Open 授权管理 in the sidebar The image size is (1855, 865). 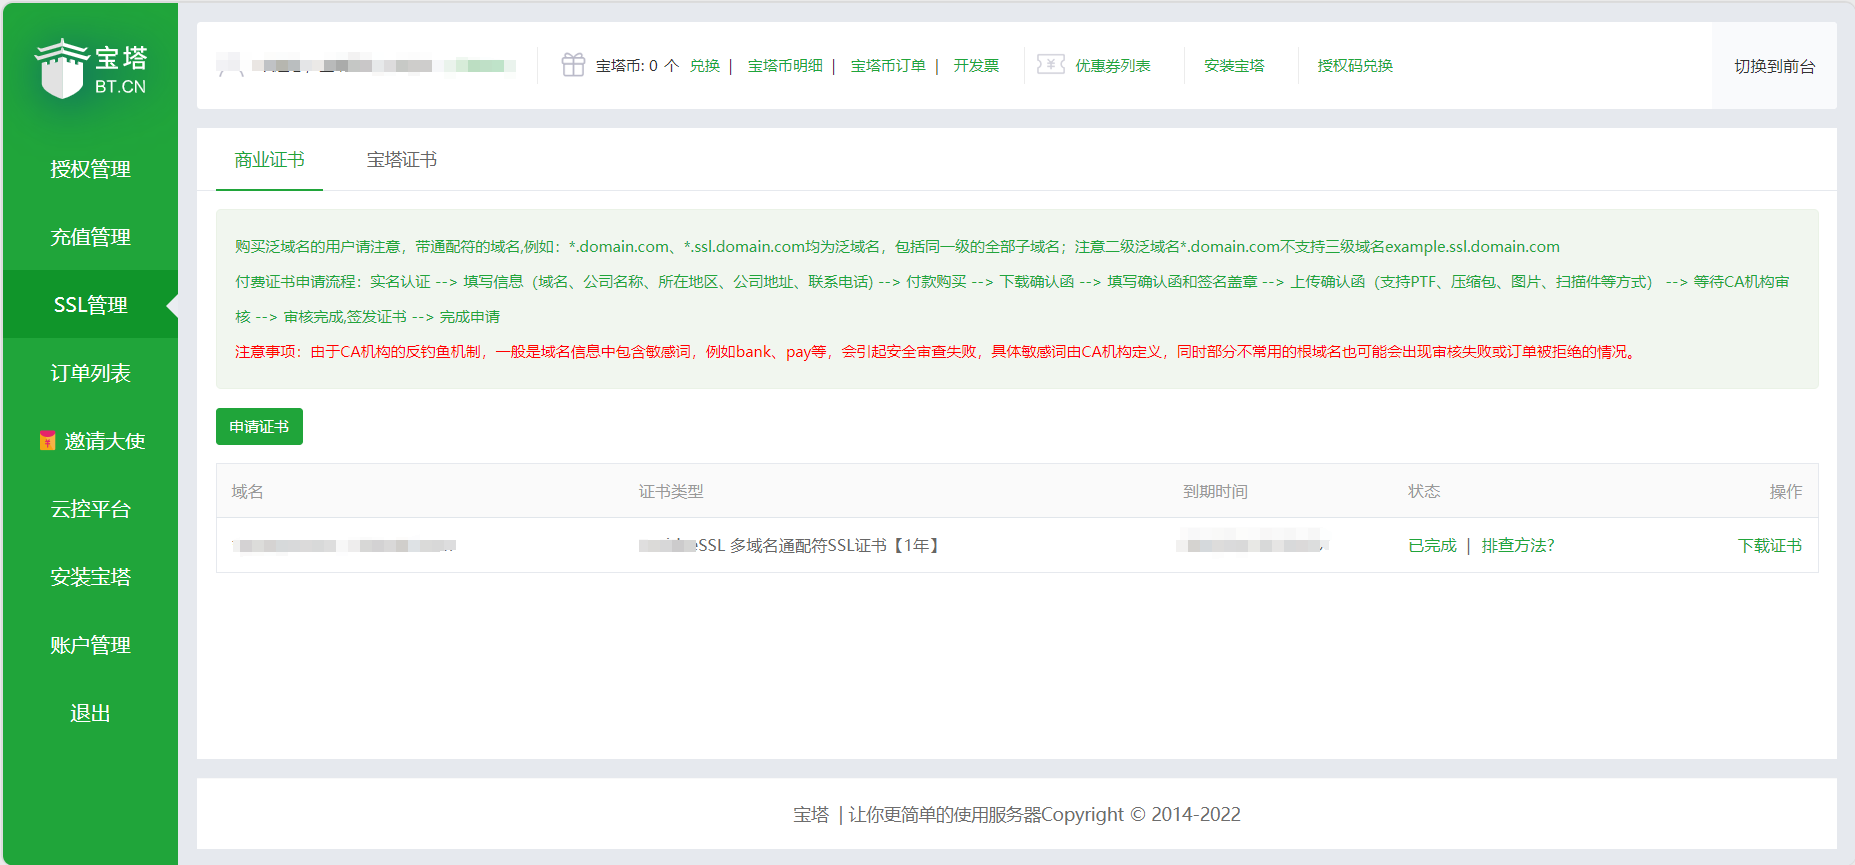pos(91,169)
